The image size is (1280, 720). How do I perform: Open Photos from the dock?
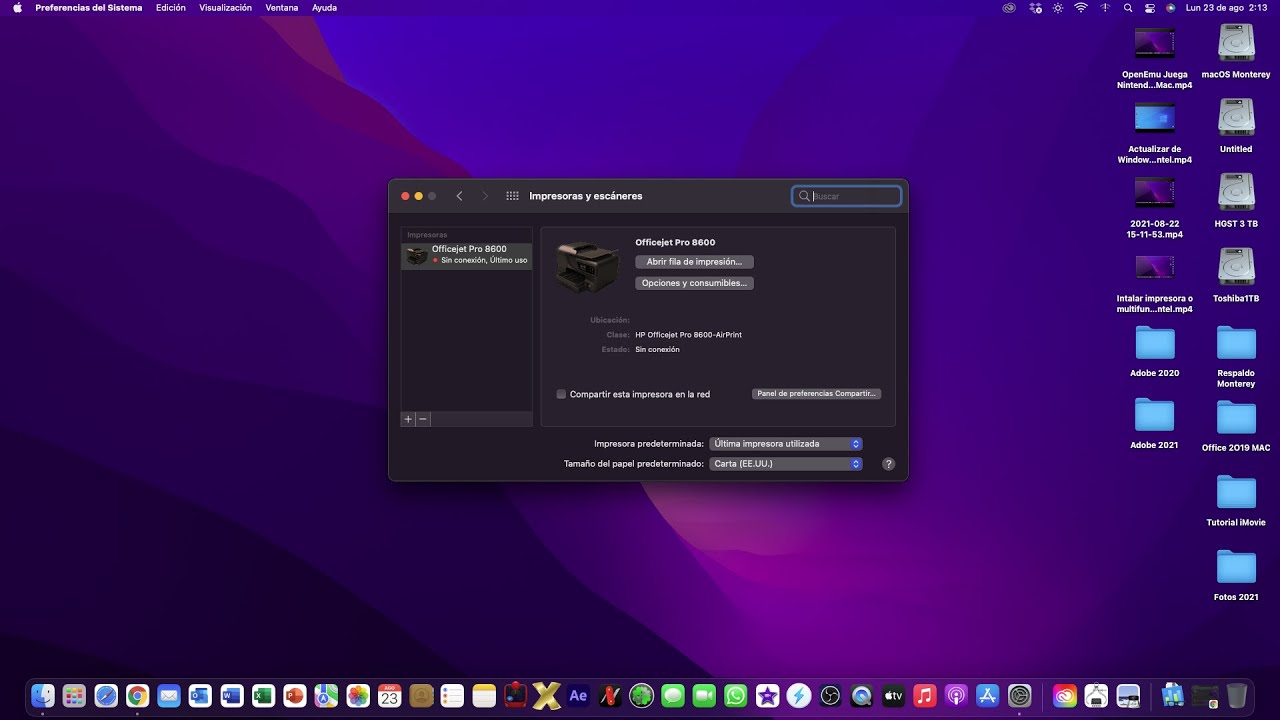358,696
